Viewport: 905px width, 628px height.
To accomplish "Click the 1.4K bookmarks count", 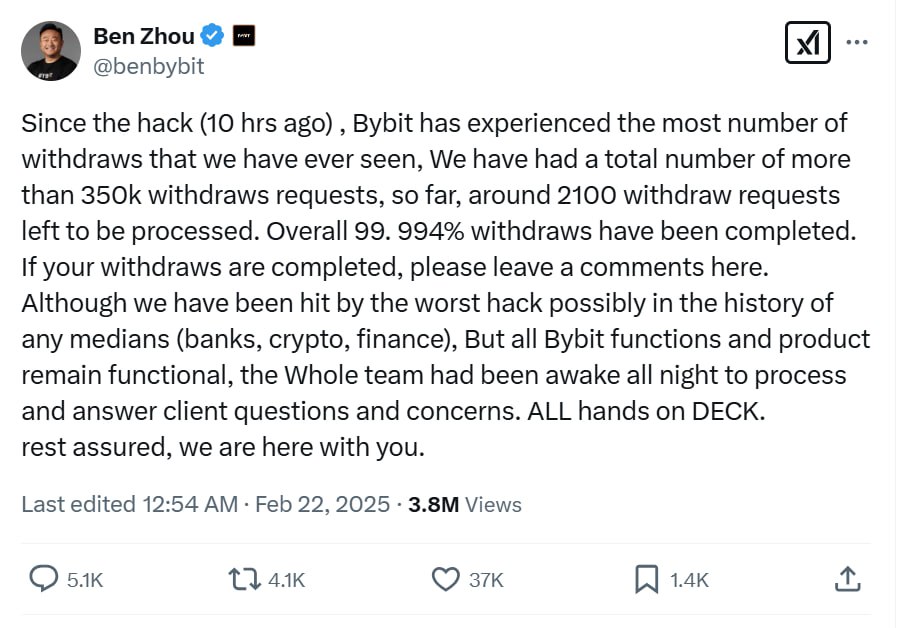I will coord(688,580).
